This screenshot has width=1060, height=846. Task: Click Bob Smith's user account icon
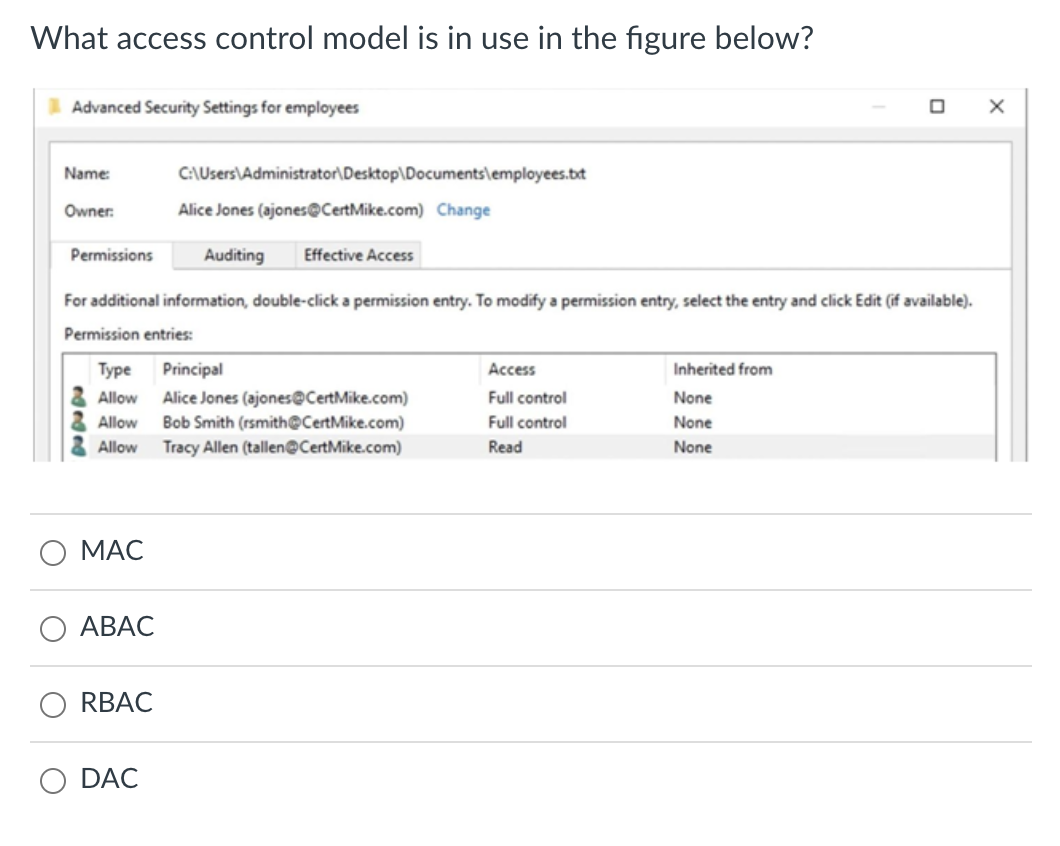coord(78,421)
